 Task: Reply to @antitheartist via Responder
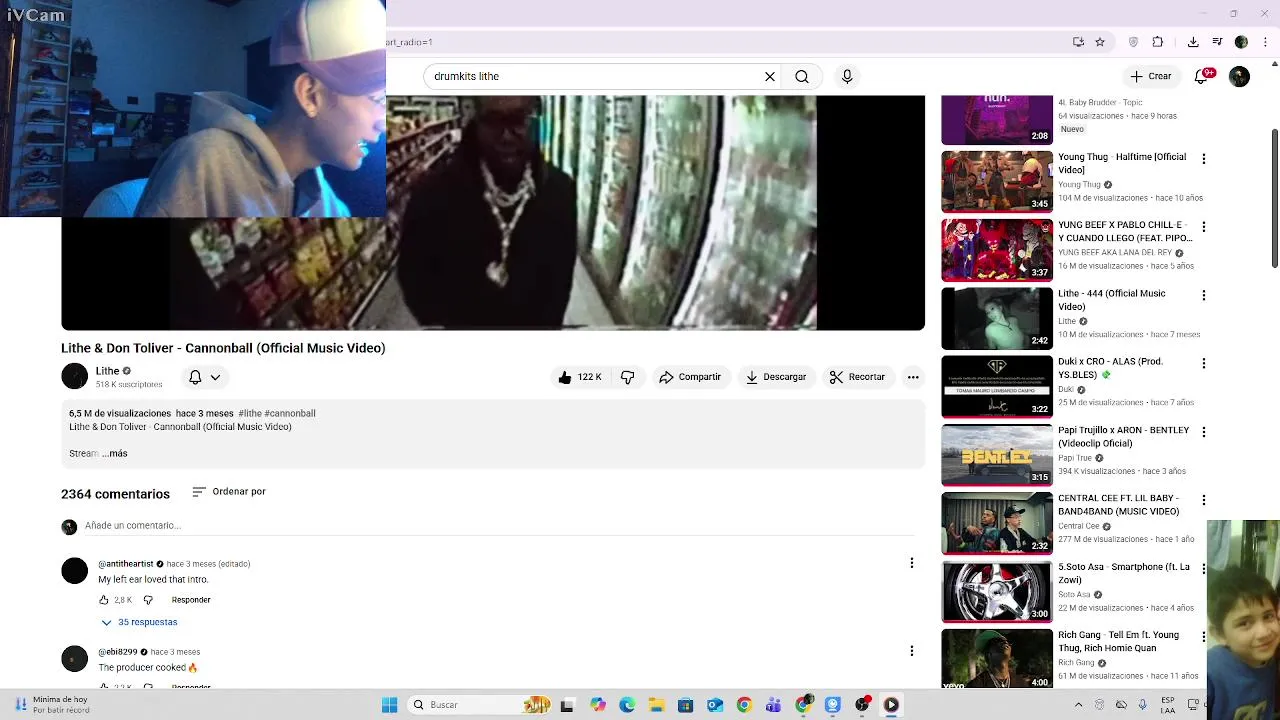[x=191, y=600]
